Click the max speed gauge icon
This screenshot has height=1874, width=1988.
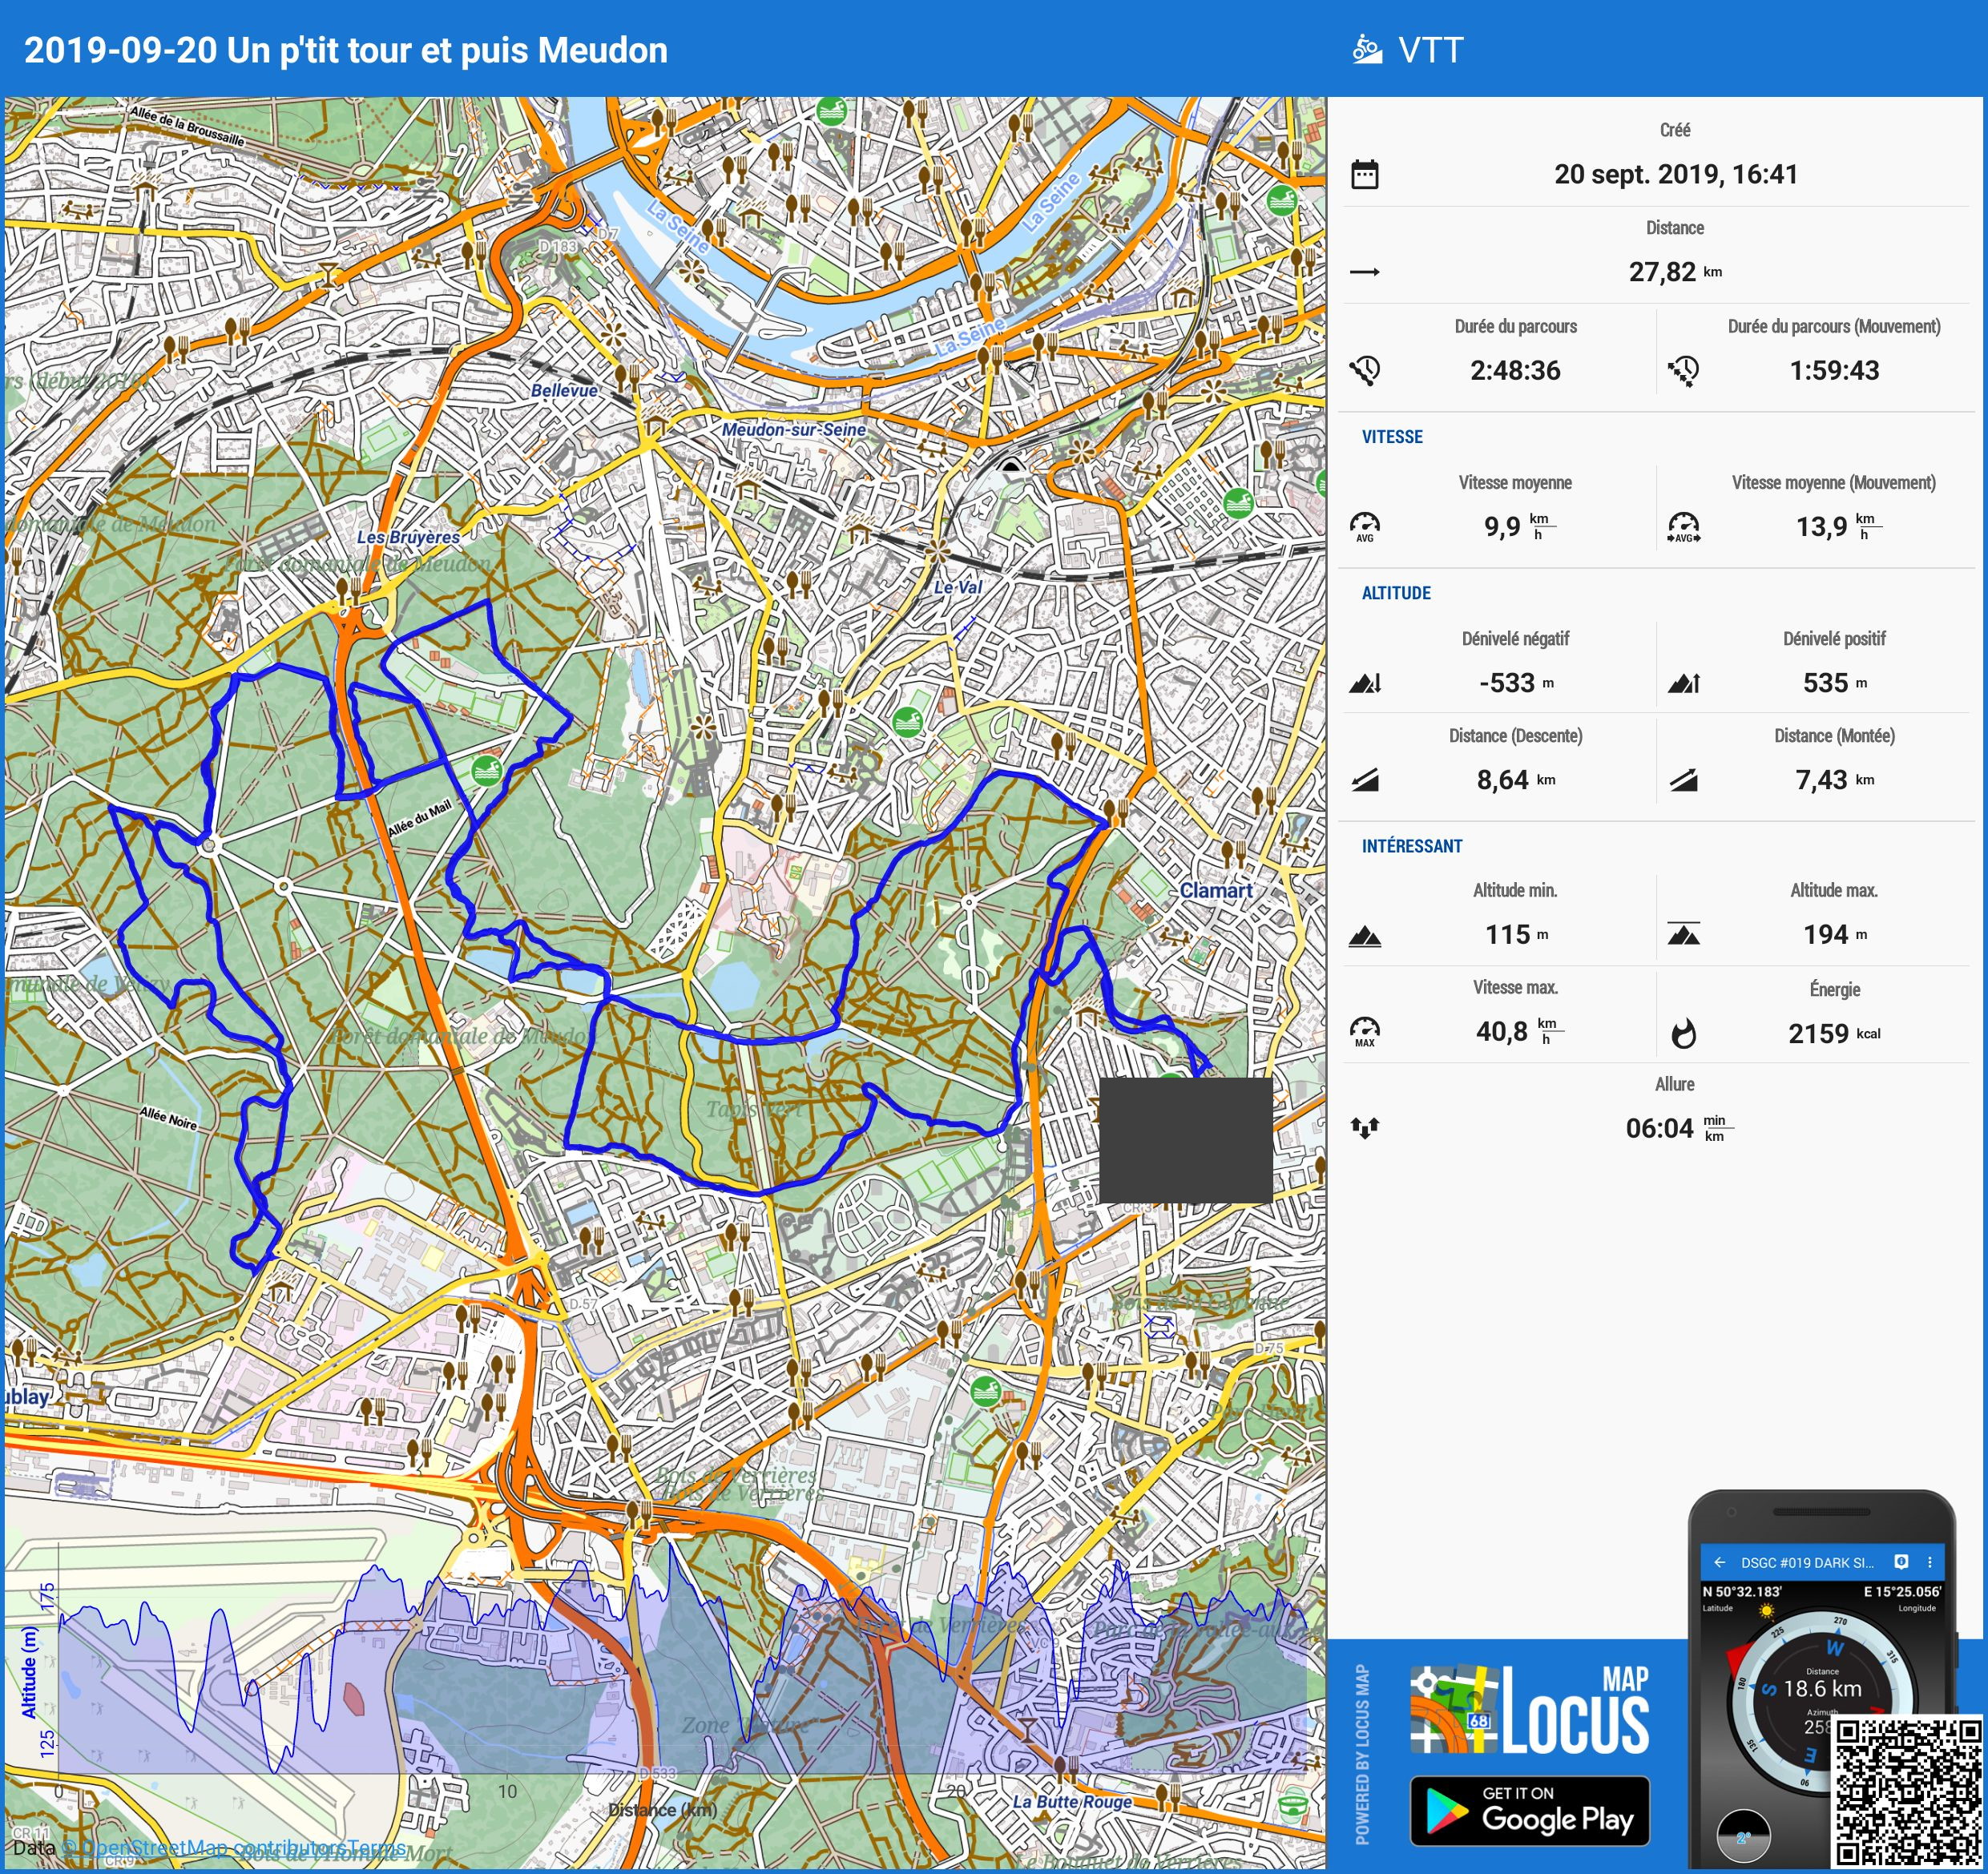1364,1030
